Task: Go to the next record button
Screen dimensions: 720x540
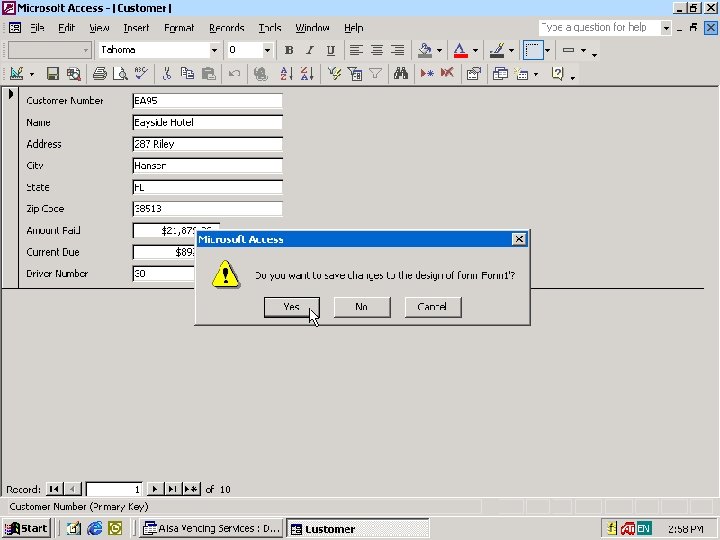Action: pos(155,489)
